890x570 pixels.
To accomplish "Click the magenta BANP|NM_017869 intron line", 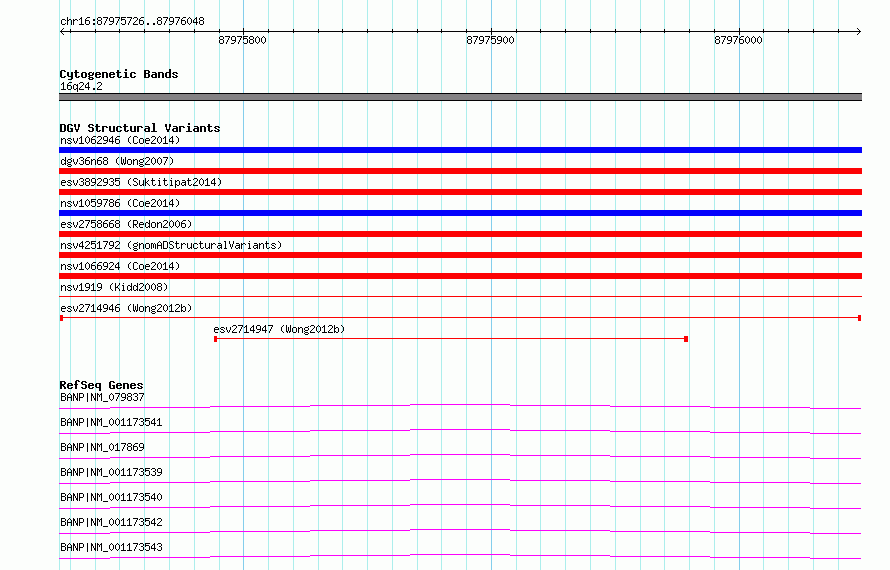I will pos(460,455).
